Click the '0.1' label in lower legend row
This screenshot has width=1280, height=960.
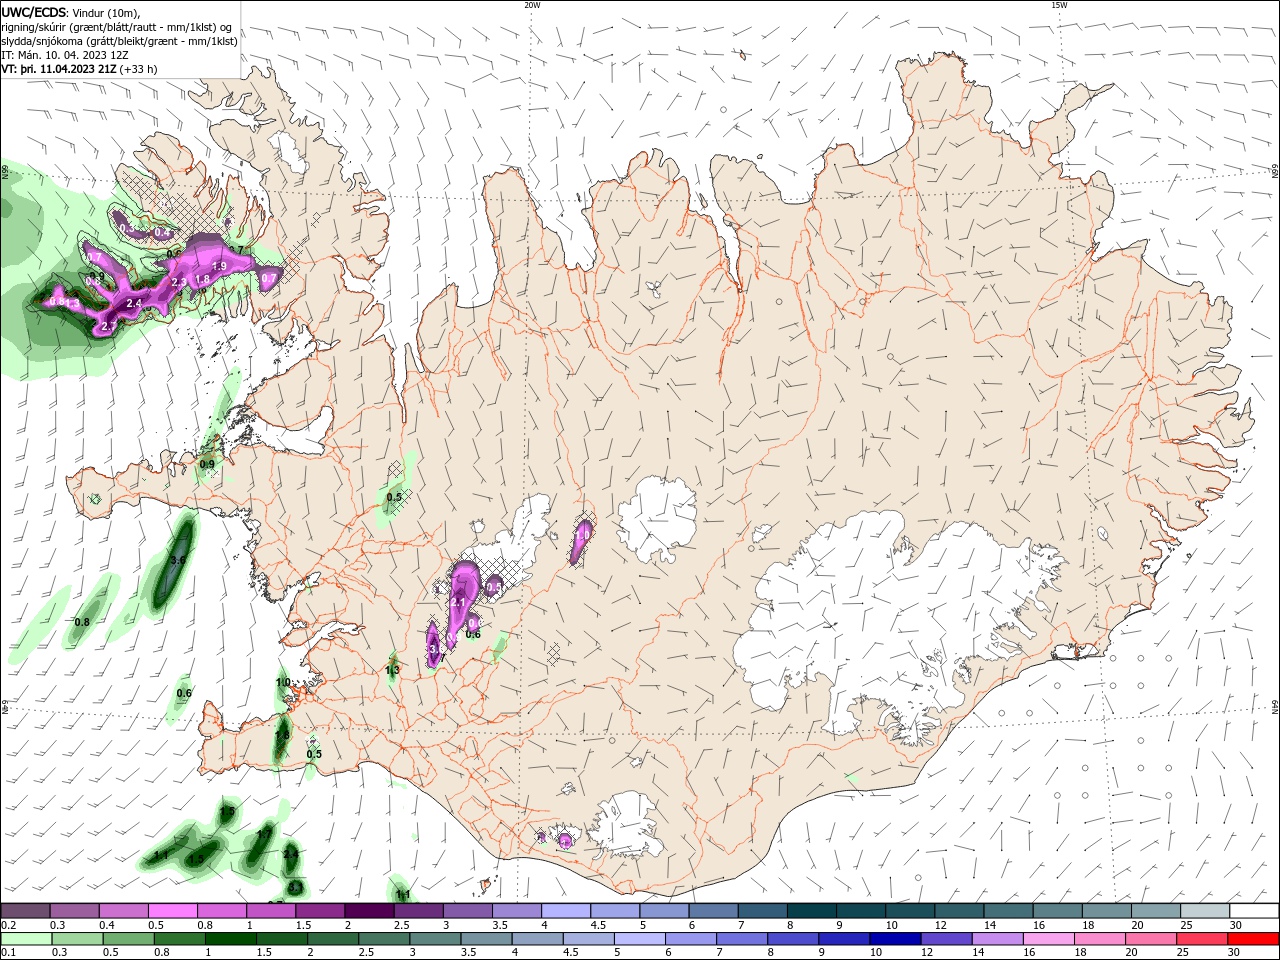coord(8,953)
